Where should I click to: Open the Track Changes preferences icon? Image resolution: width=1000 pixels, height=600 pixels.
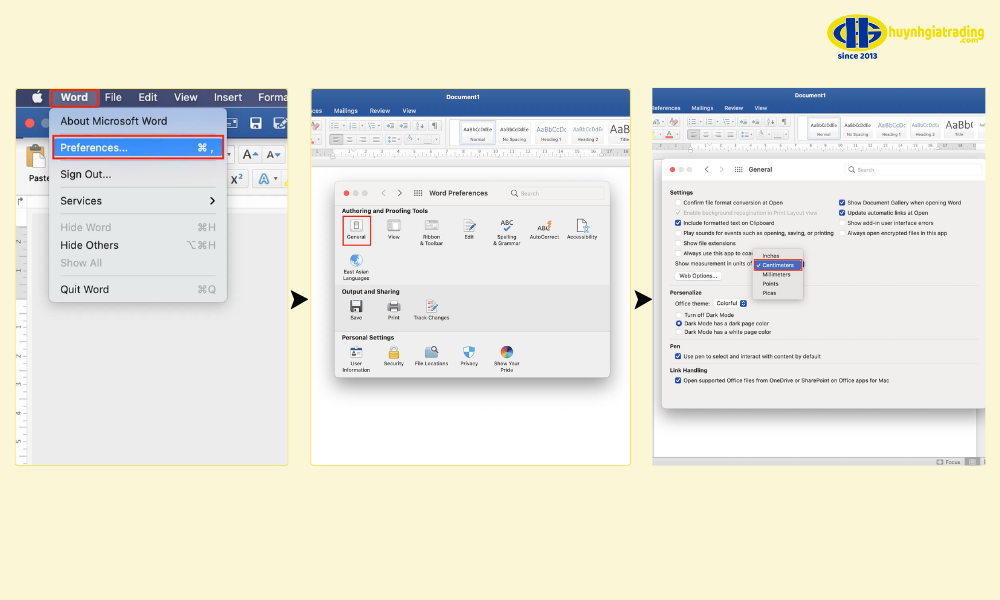pyautogui.click(x=431, y=308)
